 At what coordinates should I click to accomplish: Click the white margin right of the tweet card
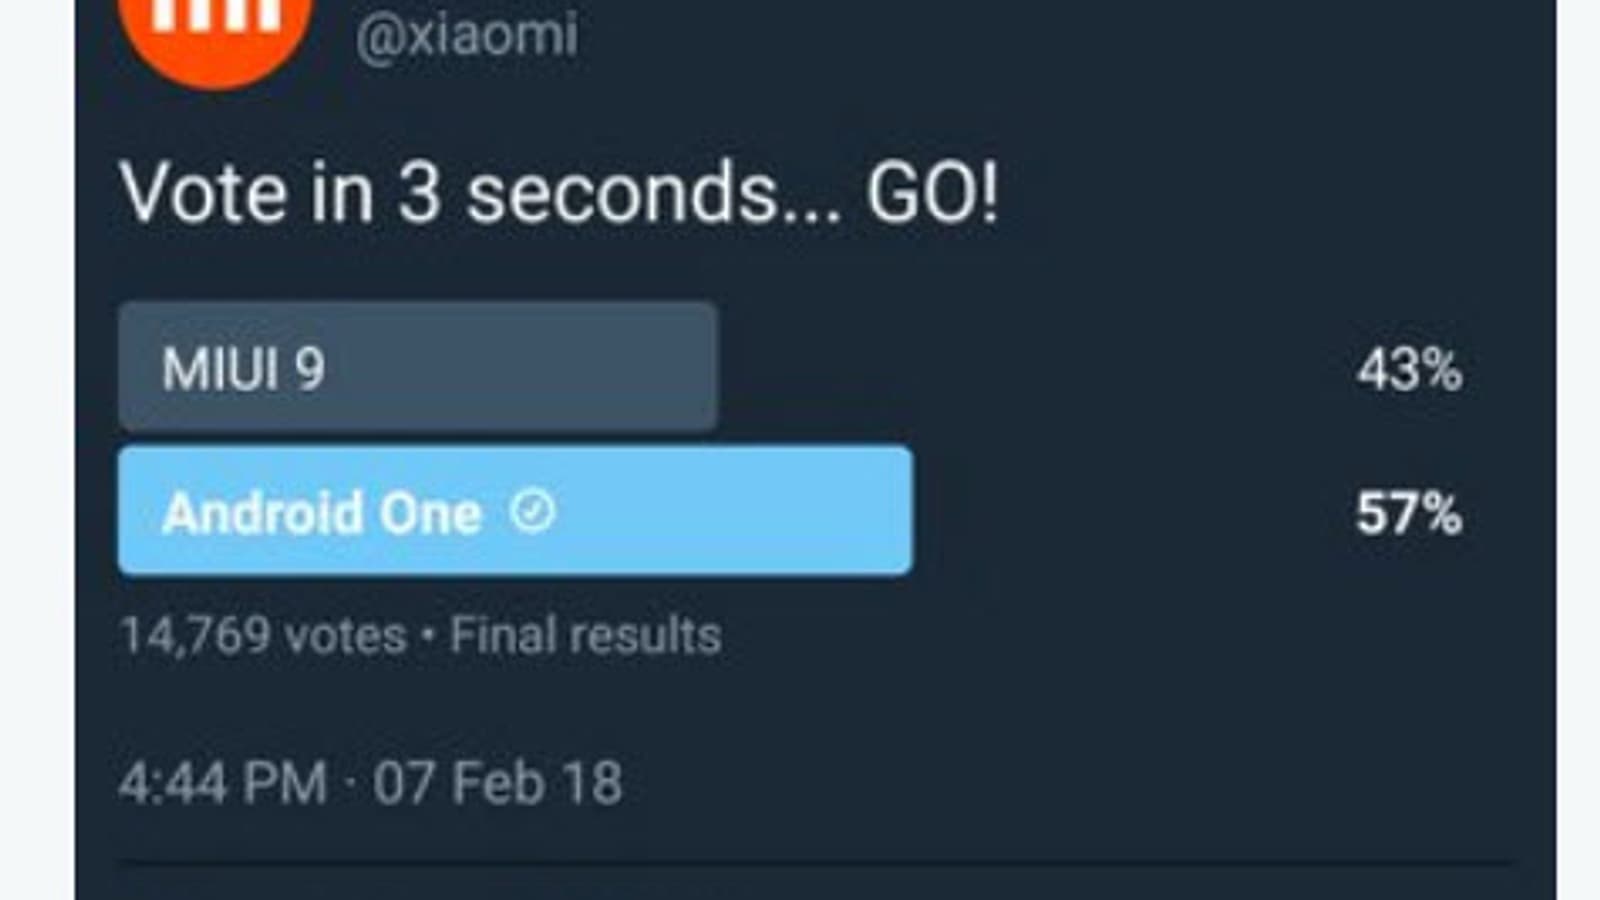tap(1578, 450)
